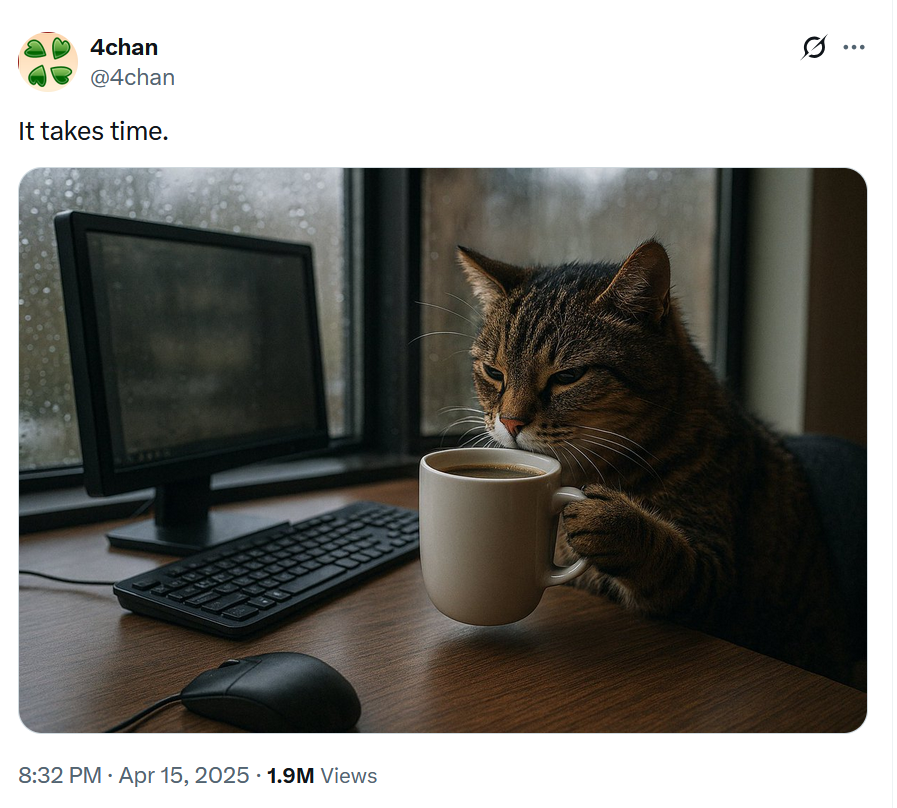Open the cat photo attached to the tweet

(442, 450)
